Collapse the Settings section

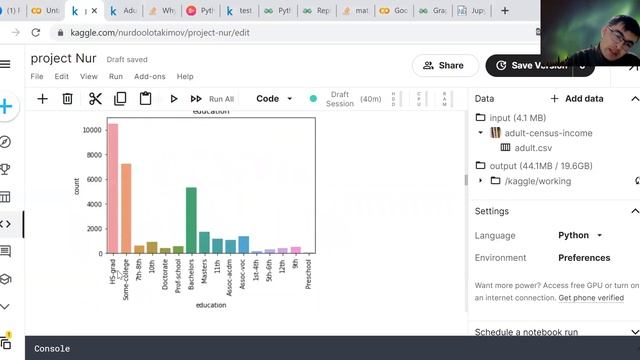(635, 211)
